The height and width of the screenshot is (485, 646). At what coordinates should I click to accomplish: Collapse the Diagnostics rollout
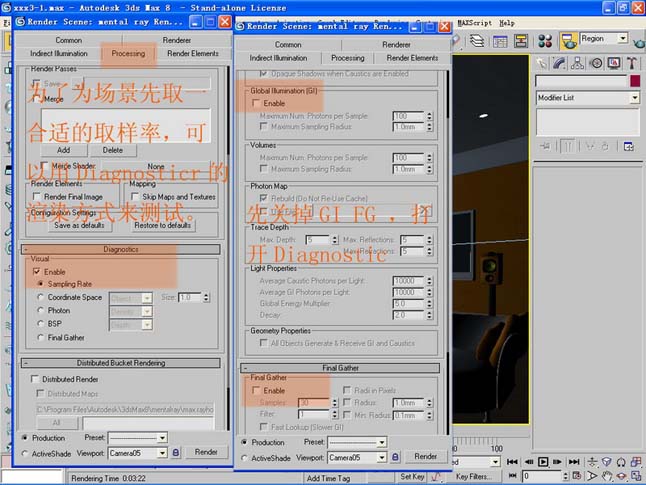(x=121, y=249)
